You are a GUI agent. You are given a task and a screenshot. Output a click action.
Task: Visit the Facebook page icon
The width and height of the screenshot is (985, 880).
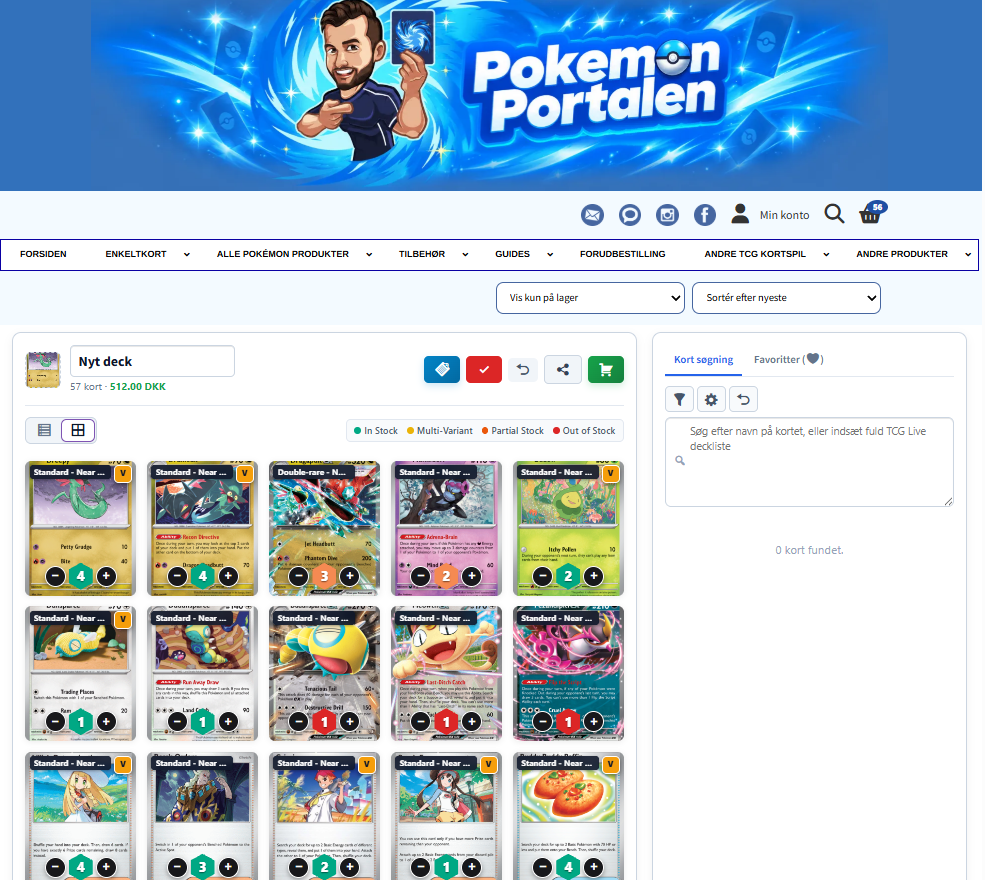(x=705, y=215)
